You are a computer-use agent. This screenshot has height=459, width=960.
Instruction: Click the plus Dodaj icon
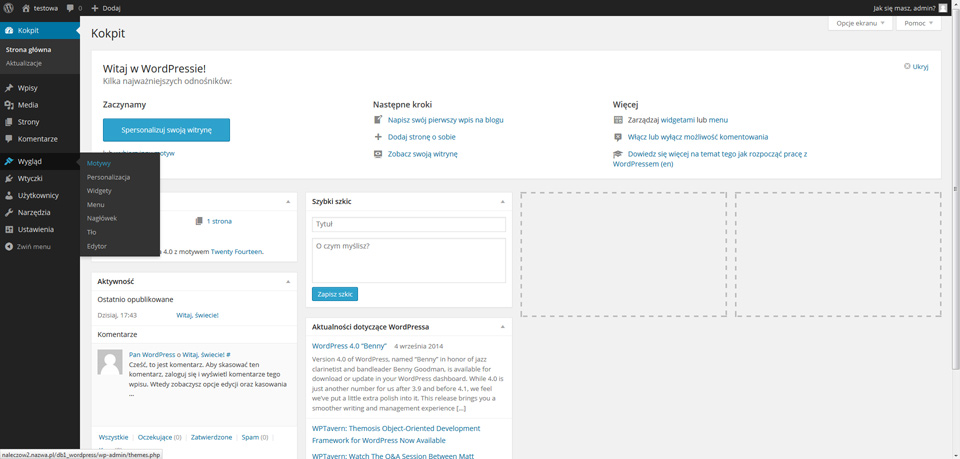(95, 8)
